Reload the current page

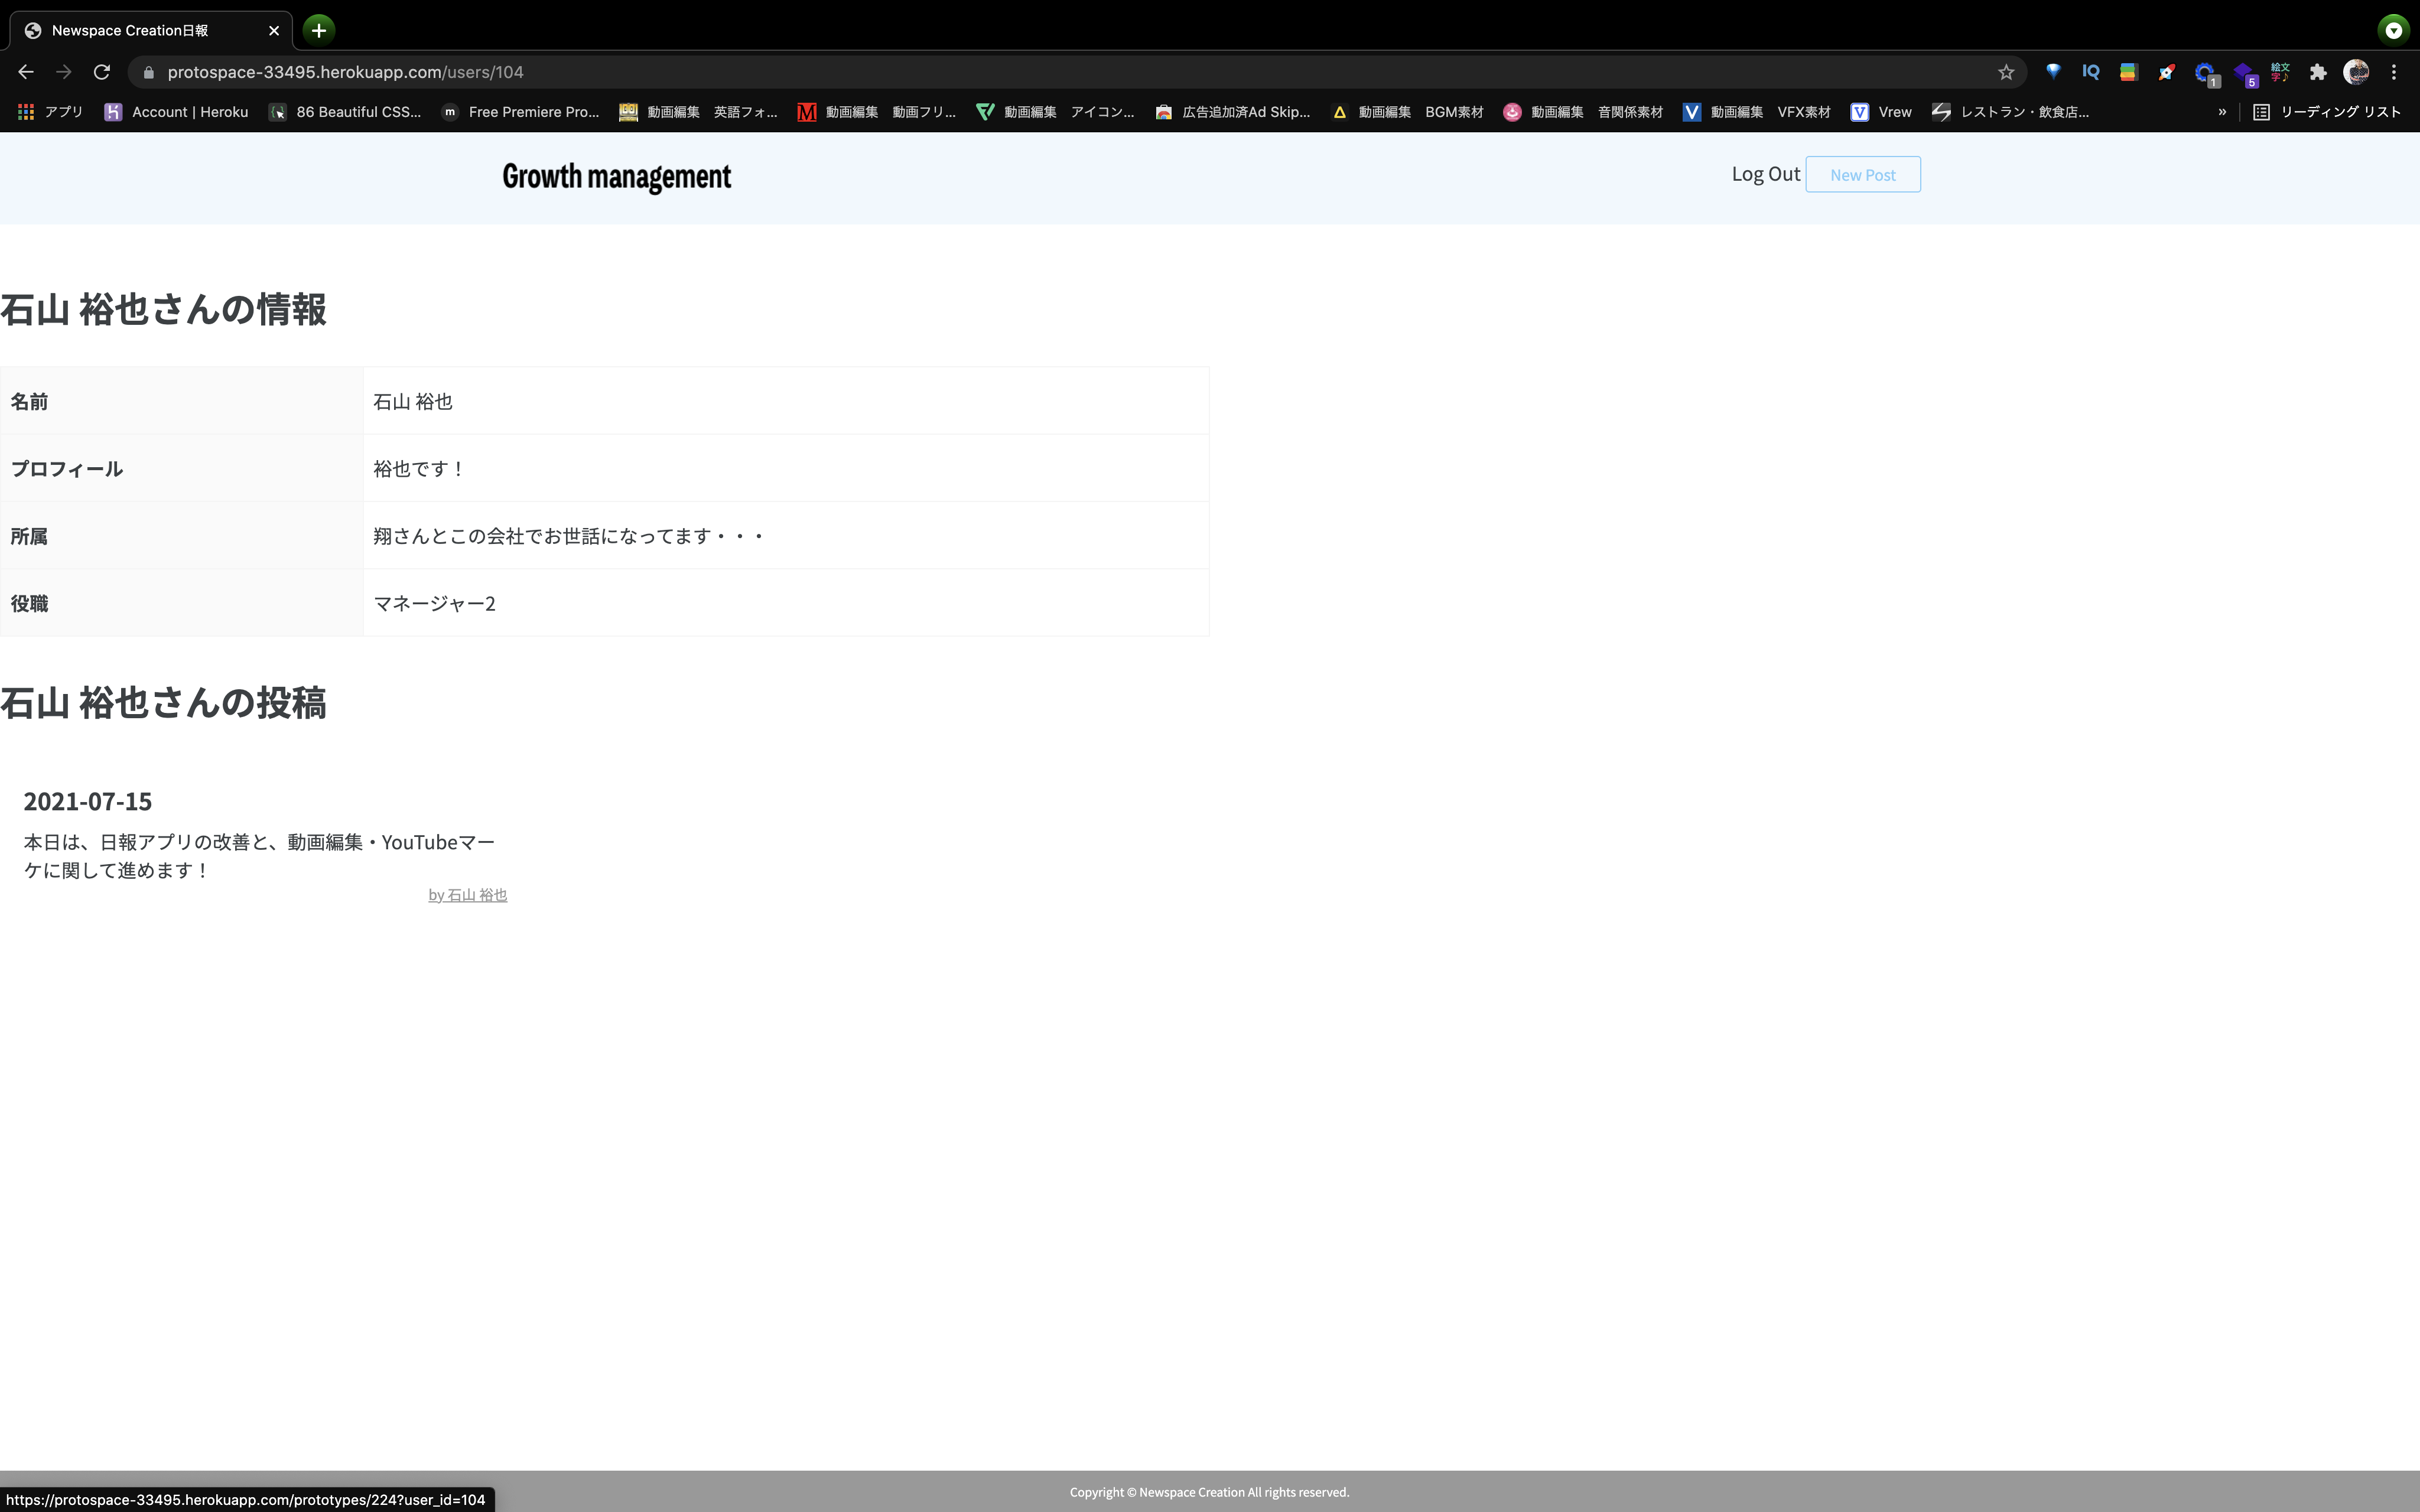click(101, 72)
